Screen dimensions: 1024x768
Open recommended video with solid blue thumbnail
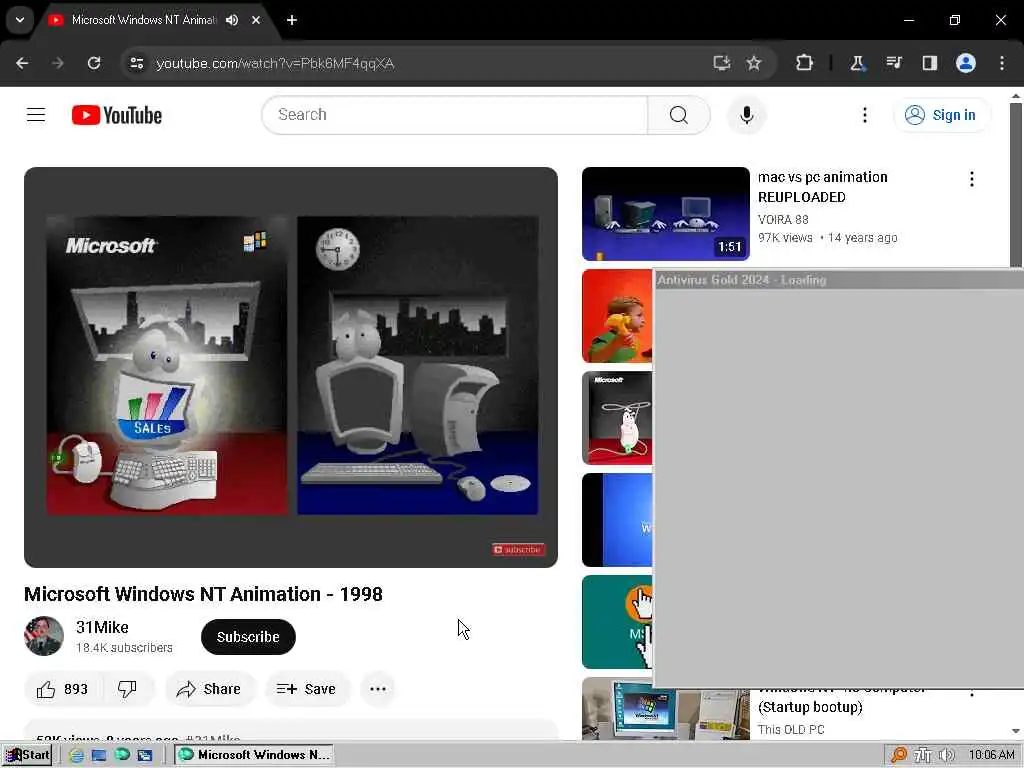pyautogui.click(x=617, y=520)
